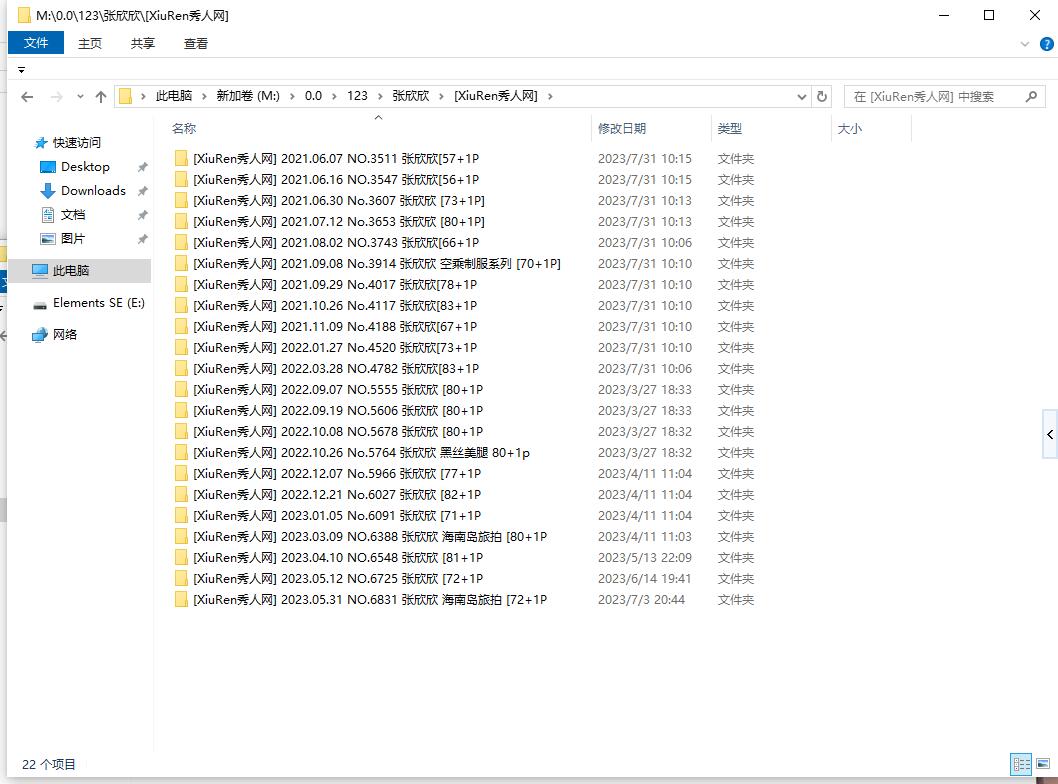The width and height of the screenshot is (1058, 784).
Task: Open Downloads in the navigation pane
Action: pos(93,191)
